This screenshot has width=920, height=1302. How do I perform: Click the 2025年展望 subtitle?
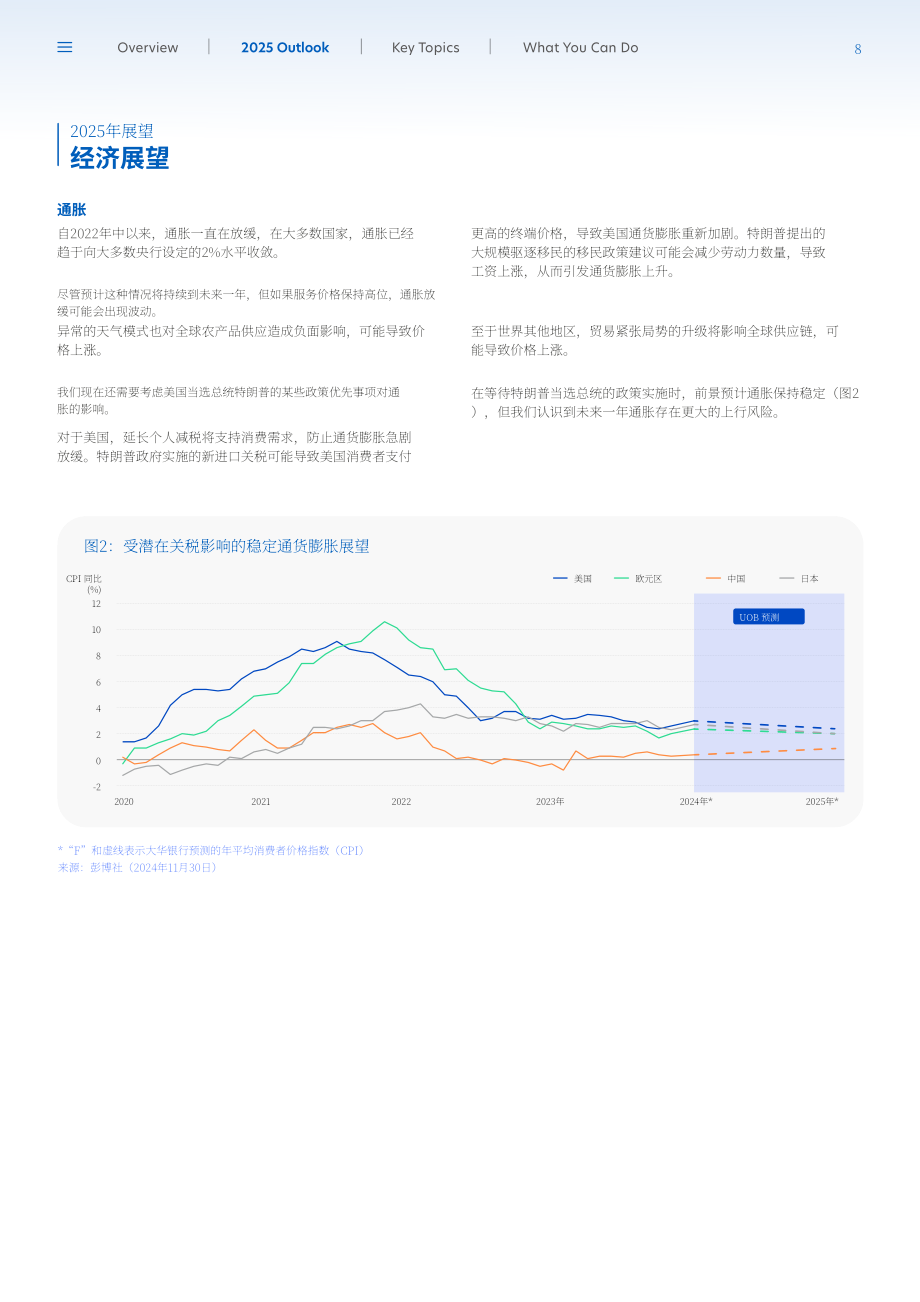(x=111, y=131)
